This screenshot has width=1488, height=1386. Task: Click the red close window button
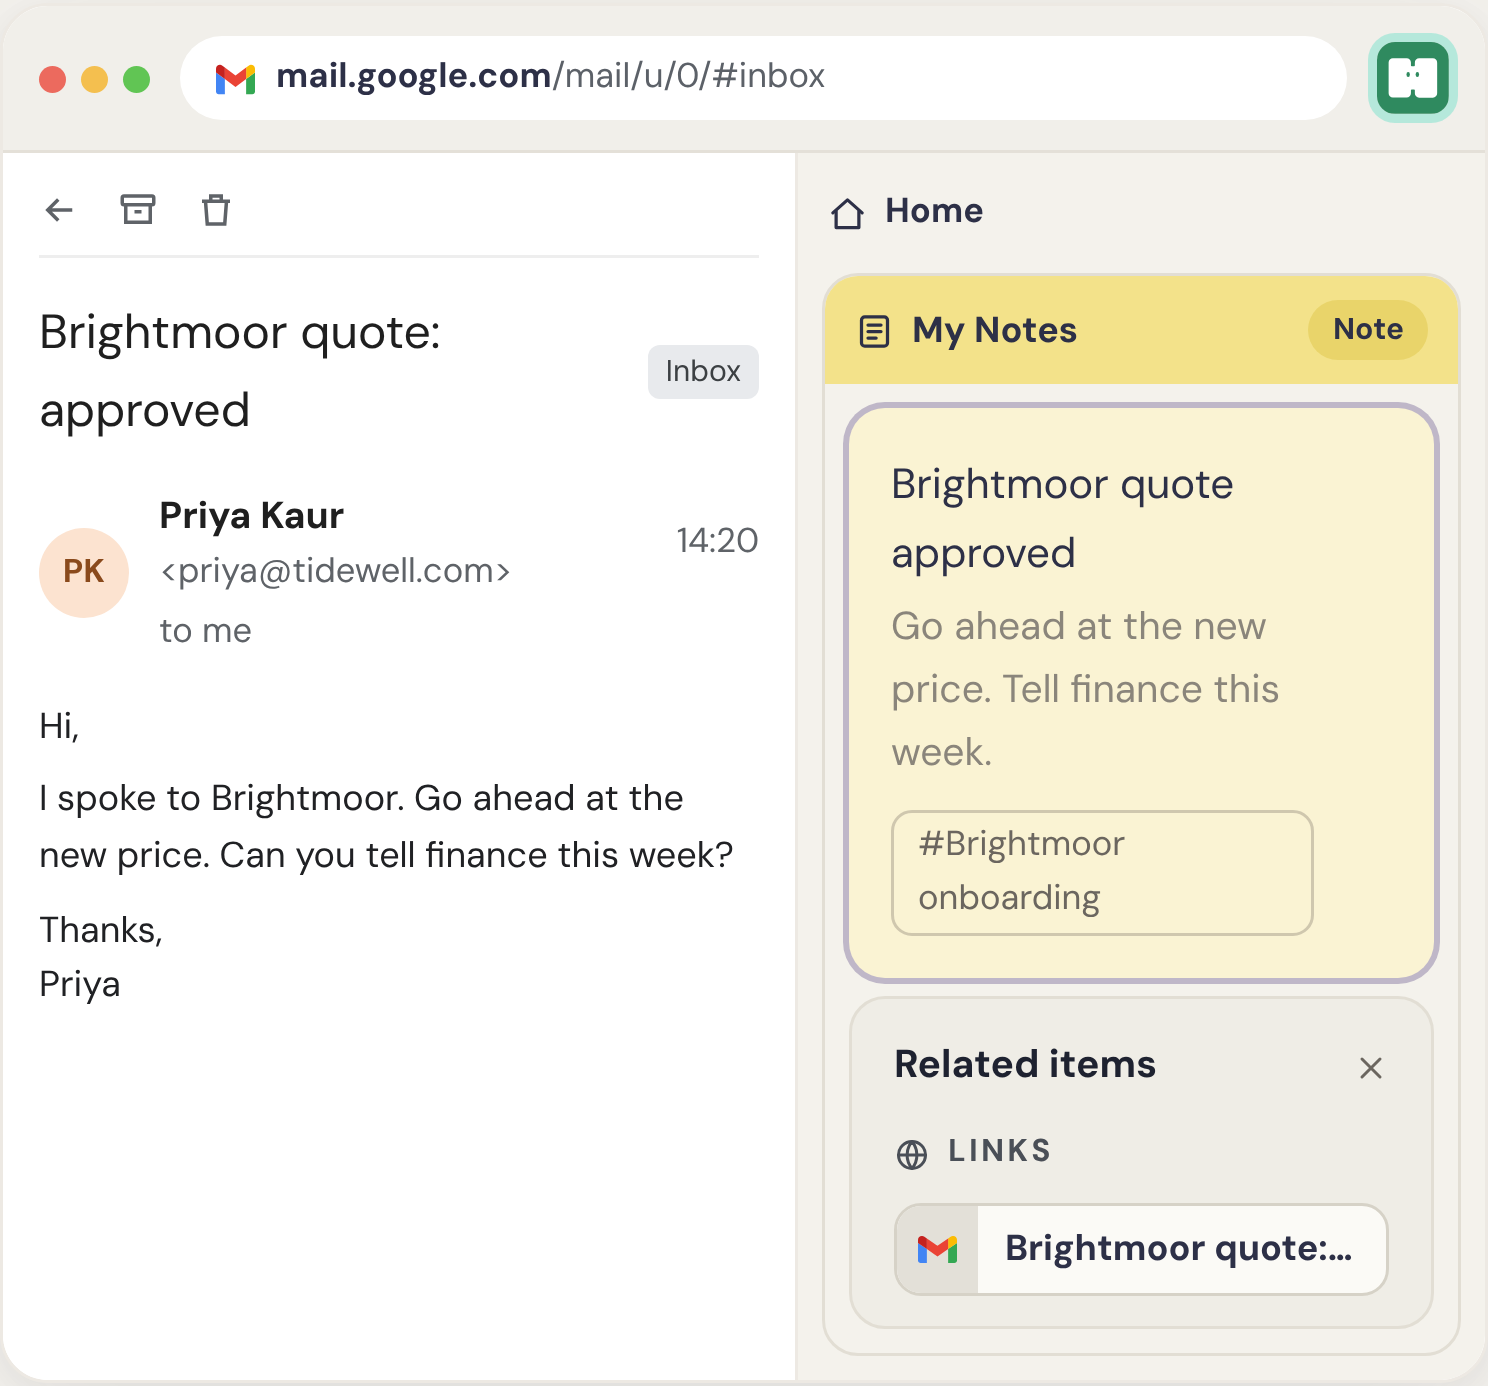click(x=53, y=79)
